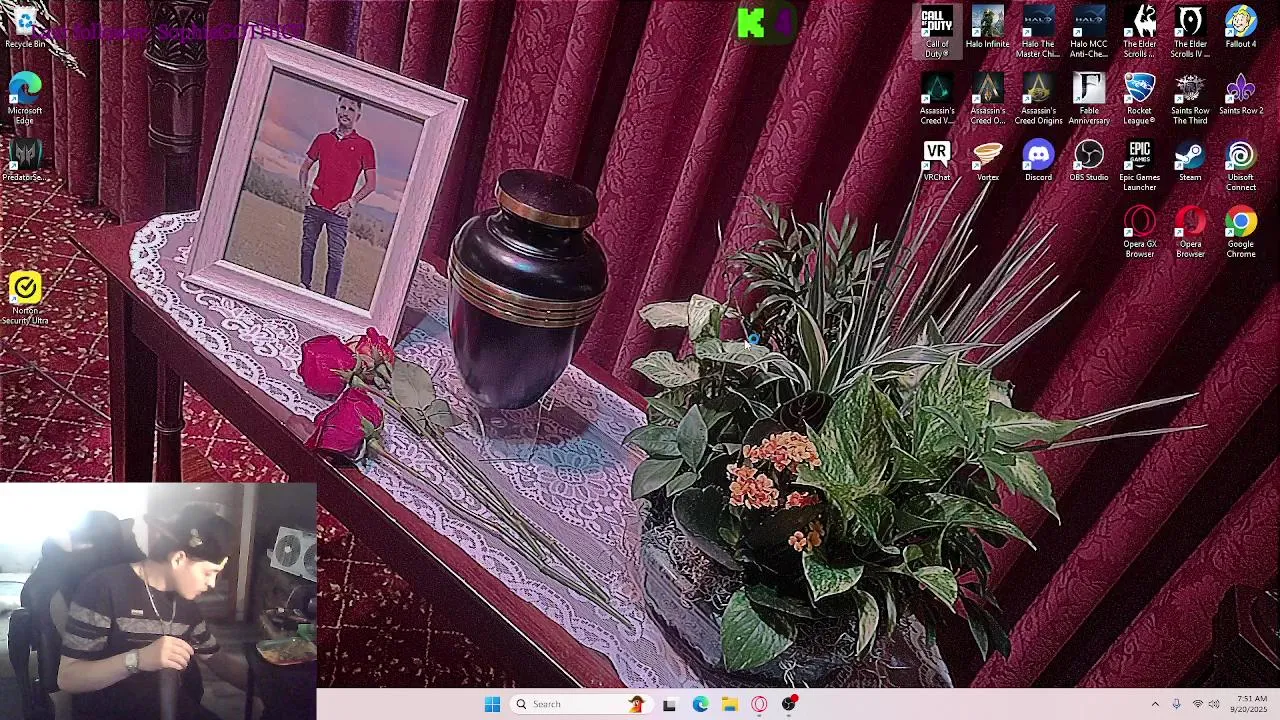
Task: Open Norton Security Ultra shortcut
Action: click(x=25, y=299)
